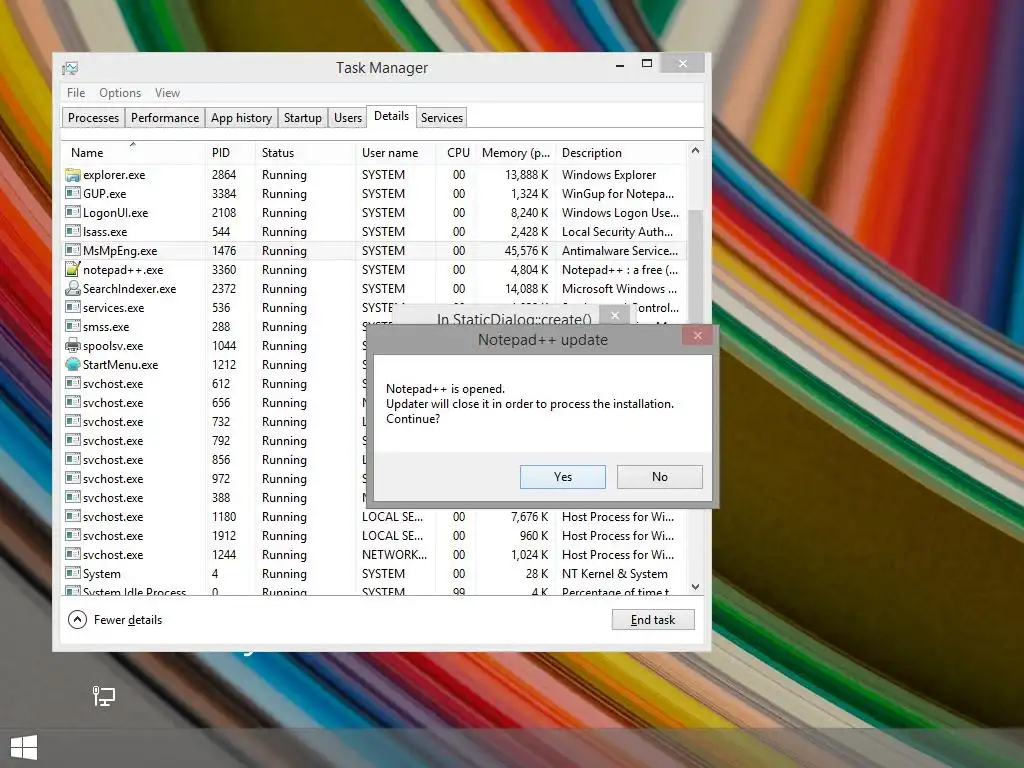Switch to the Performance tab
The height and width of the screenshot is (768, 1024).
tap(165, 118)
